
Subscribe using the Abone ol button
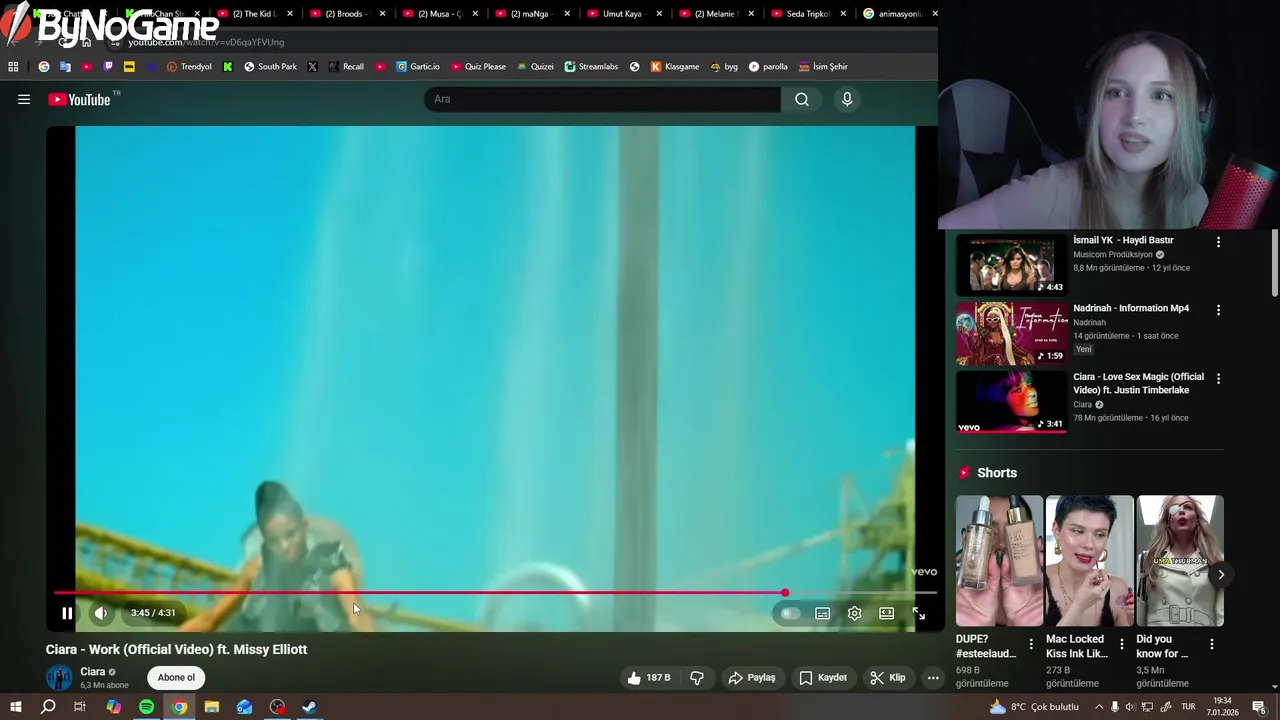point(176,677)
